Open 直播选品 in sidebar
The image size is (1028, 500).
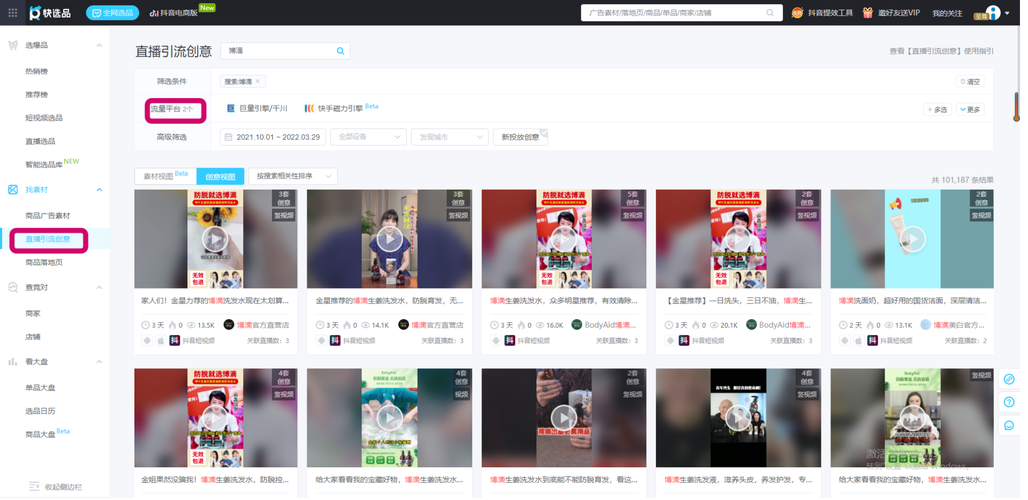pyautogui.click(x=40, y=141)
